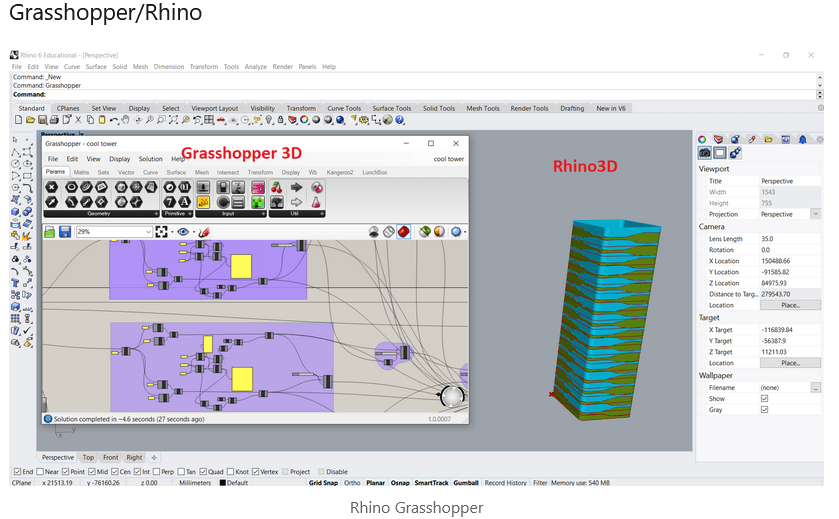Screen dimensions: 839x519
Task: Click the Camera Location Place... button
Action: pyautogui.click(x=790, y=305)
